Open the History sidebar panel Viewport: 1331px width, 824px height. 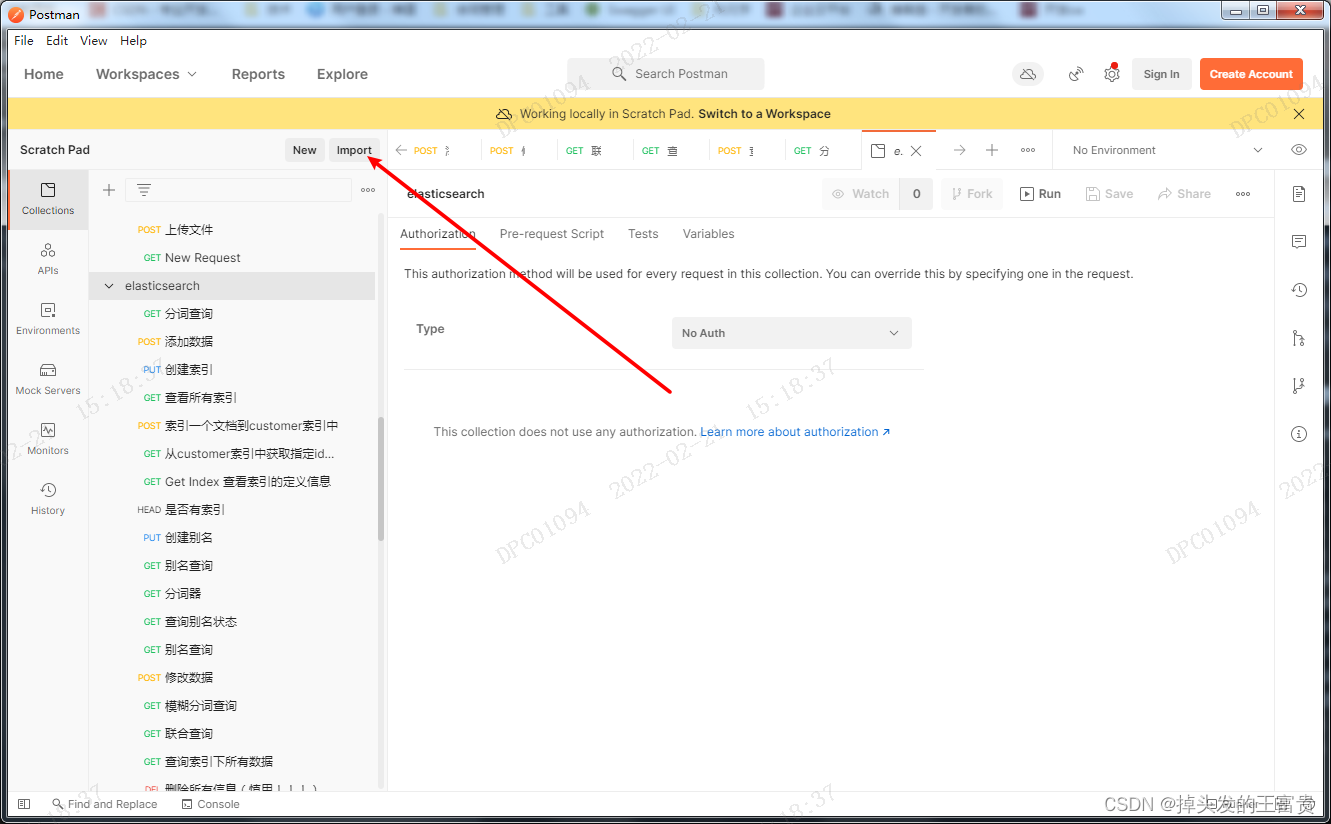(48, 499)
